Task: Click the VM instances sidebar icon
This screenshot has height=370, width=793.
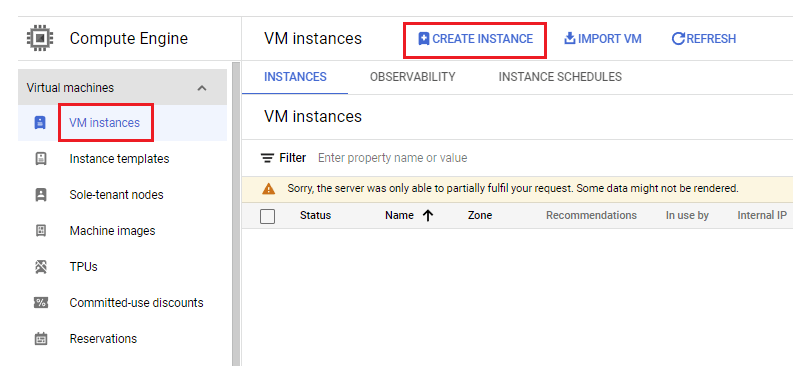Action: (40, 122)
